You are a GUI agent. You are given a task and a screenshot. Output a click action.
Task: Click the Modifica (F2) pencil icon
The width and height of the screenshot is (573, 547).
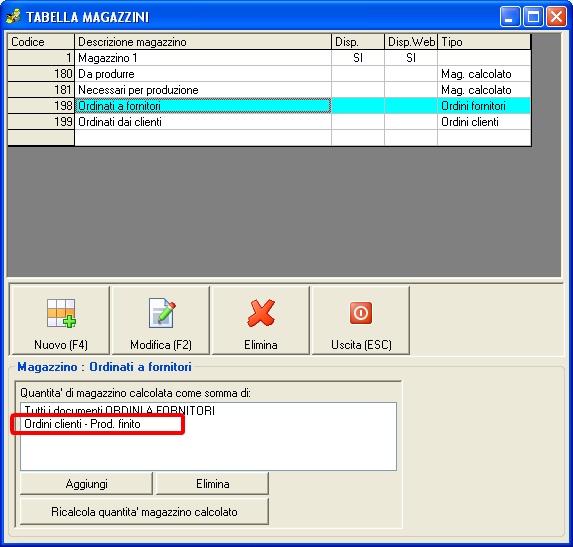click(162, 313)
